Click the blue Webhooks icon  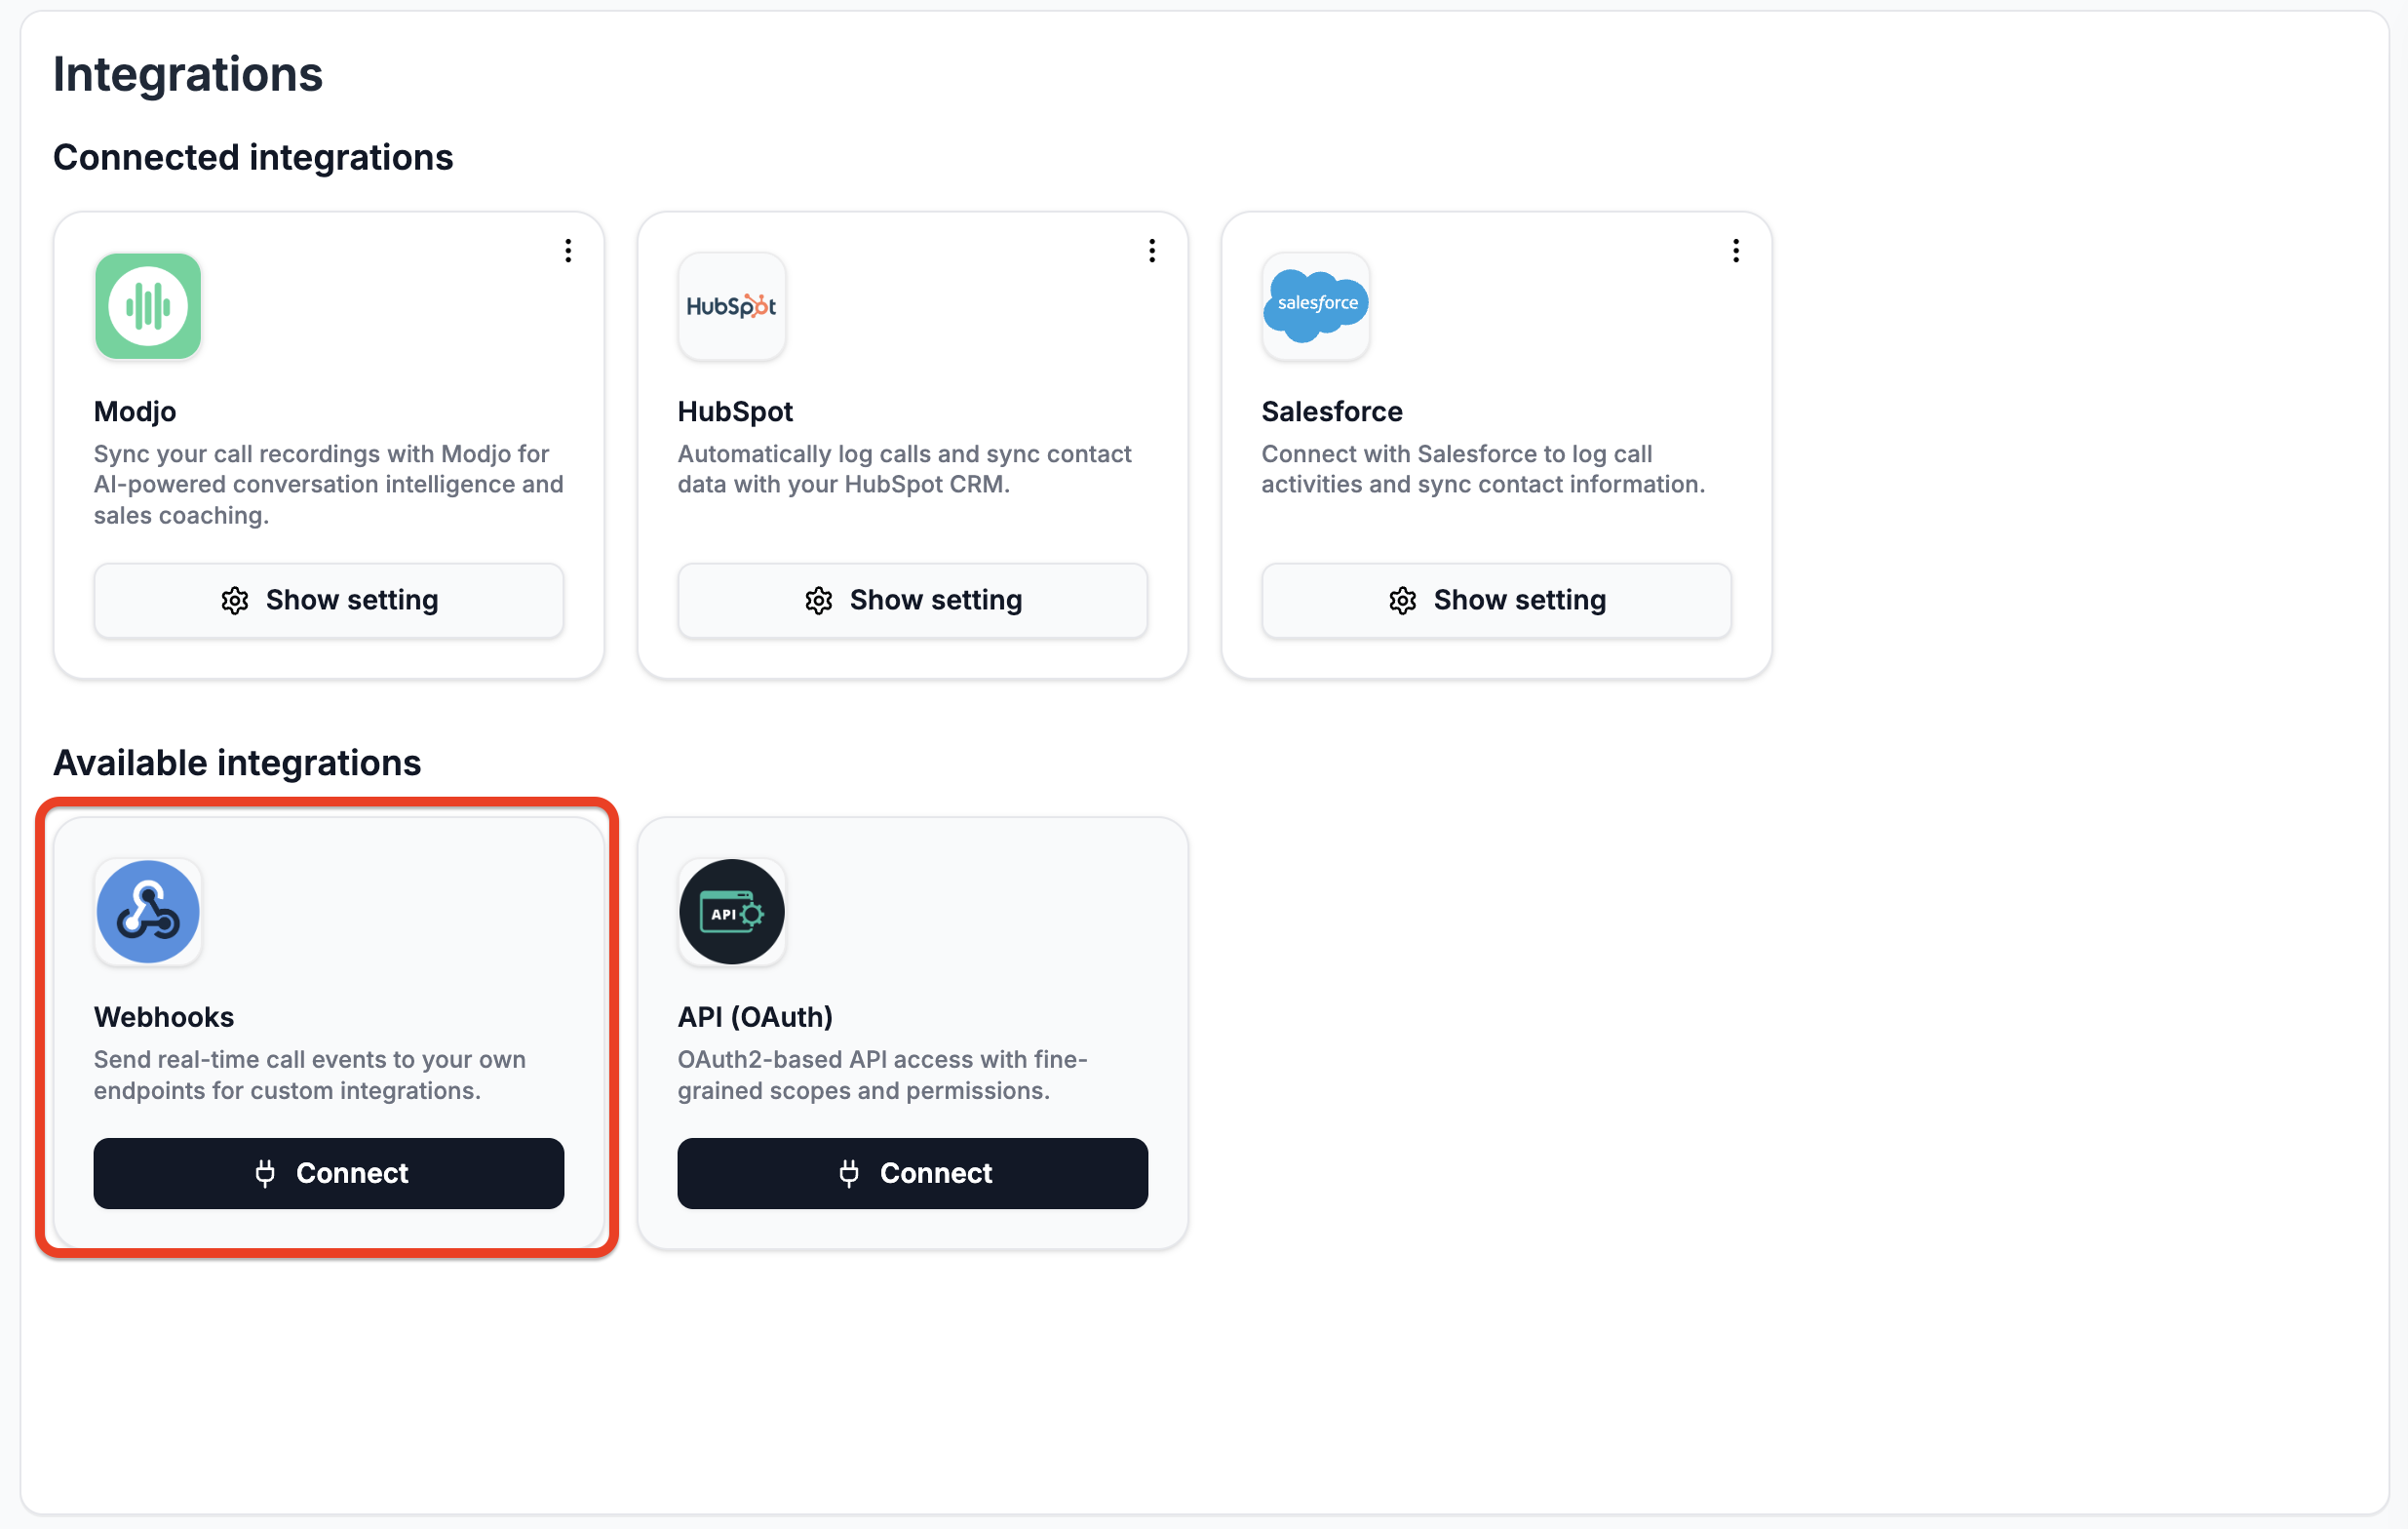[148, 911]
